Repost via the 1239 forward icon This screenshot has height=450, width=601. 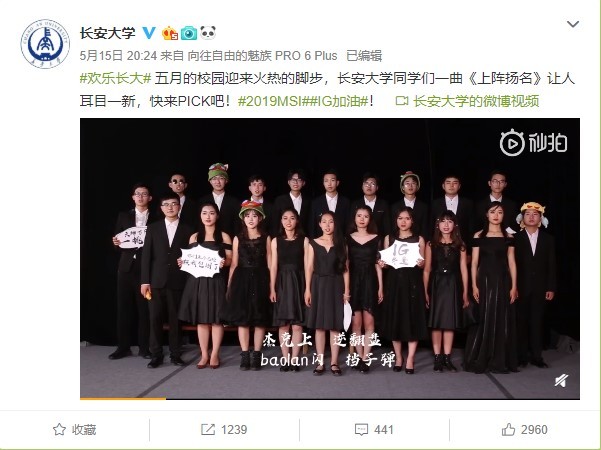[x=224, y=430]
